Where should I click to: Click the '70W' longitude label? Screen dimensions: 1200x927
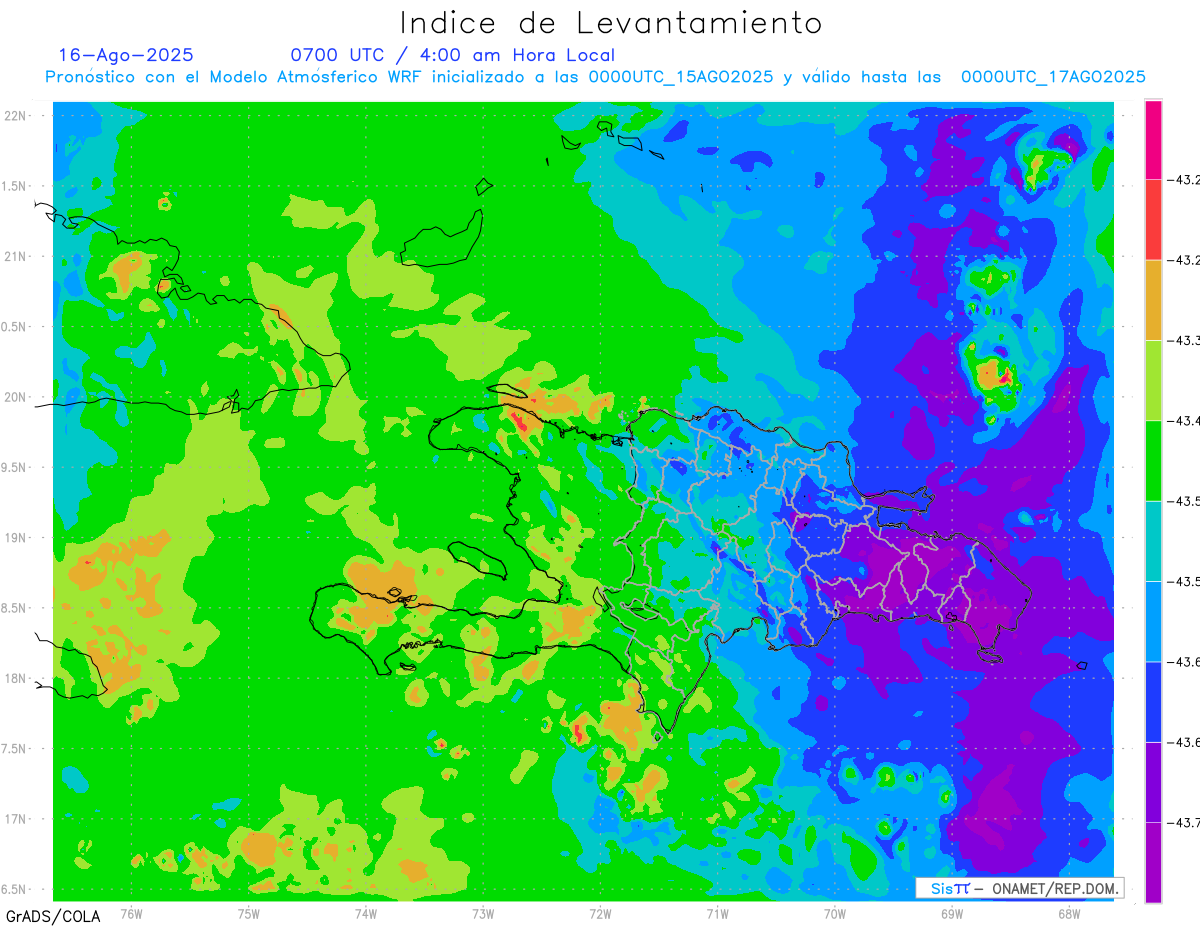[834, 912]
